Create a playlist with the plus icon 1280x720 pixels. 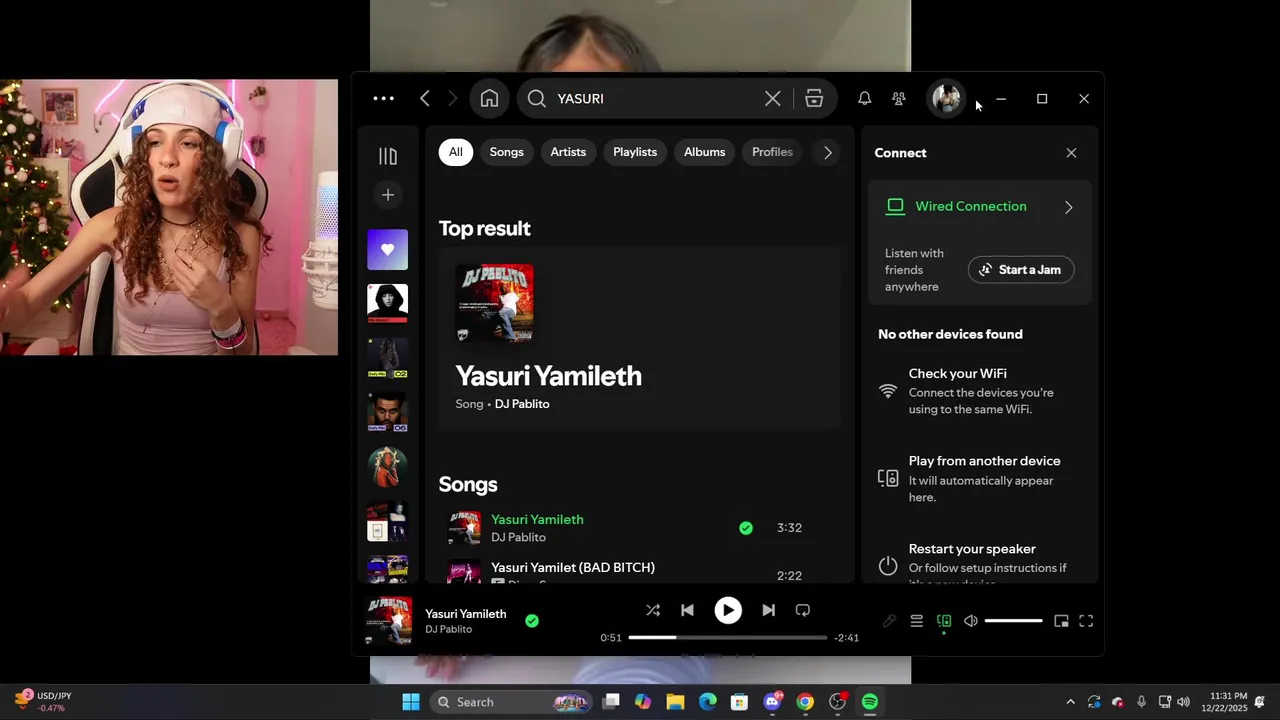click(388, 195)
